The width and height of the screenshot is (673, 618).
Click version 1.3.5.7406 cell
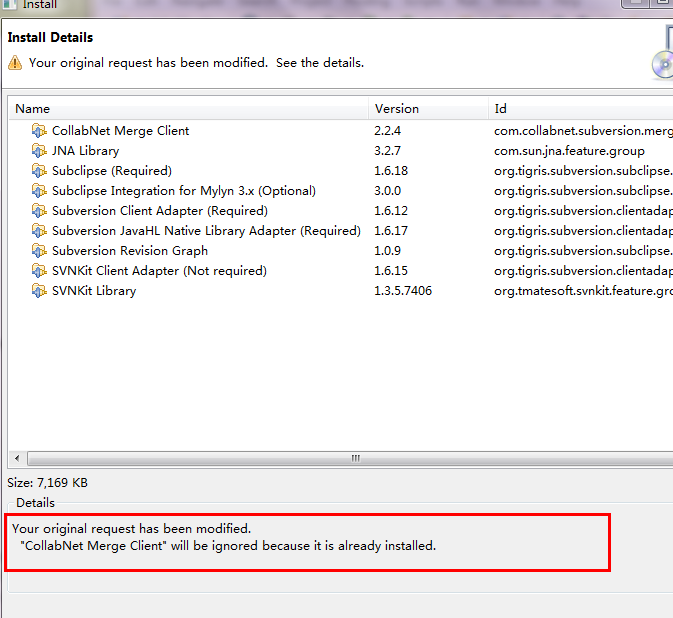[x=403, y=291]
